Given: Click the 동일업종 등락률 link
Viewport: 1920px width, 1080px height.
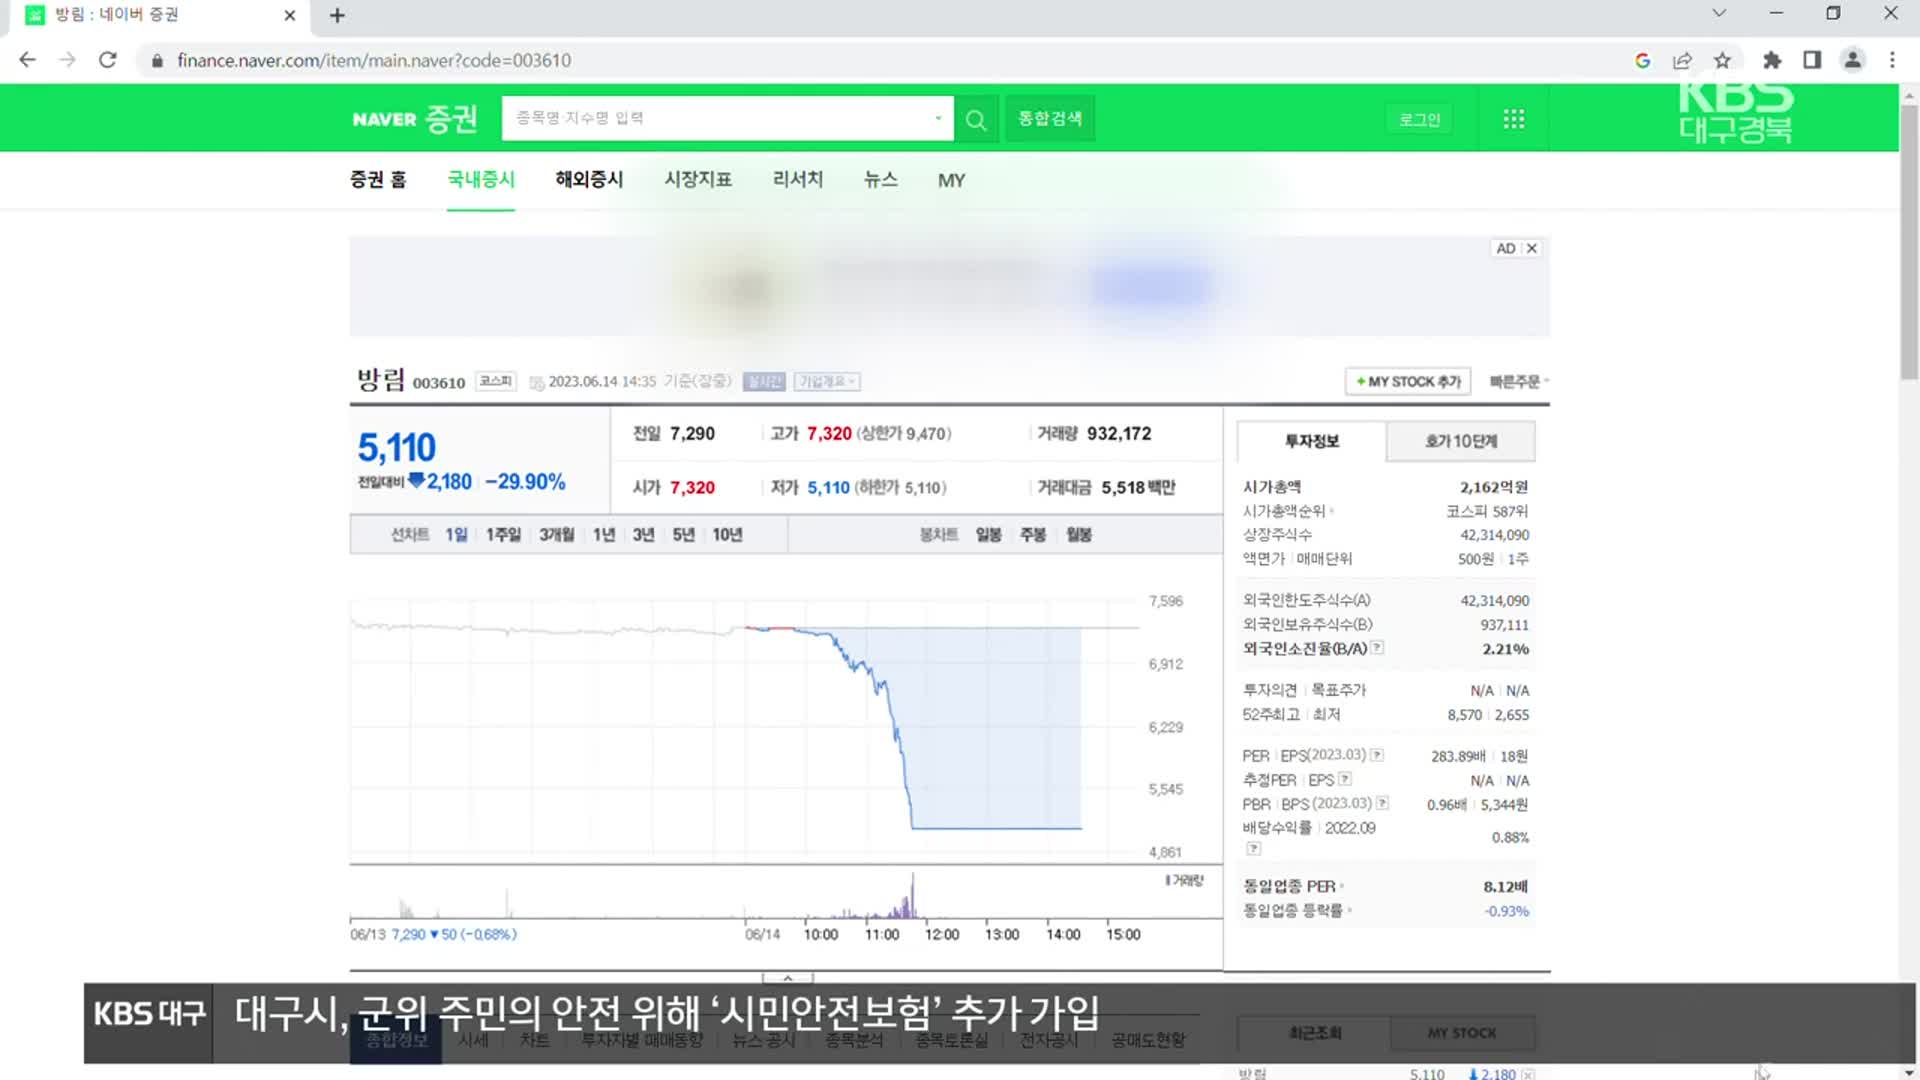Looking at the screenshot, I should (1293, 910).
